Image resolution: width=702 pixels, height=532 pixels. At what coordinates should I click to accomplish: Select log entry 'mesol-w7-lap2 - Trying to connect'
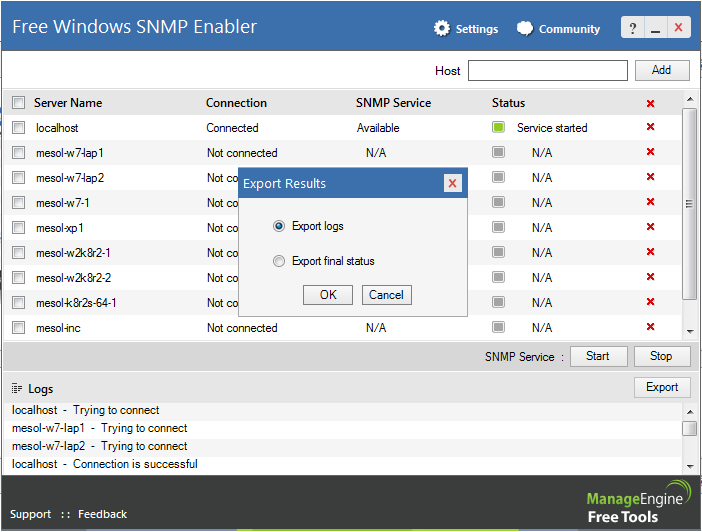click(x=99, y=446)
